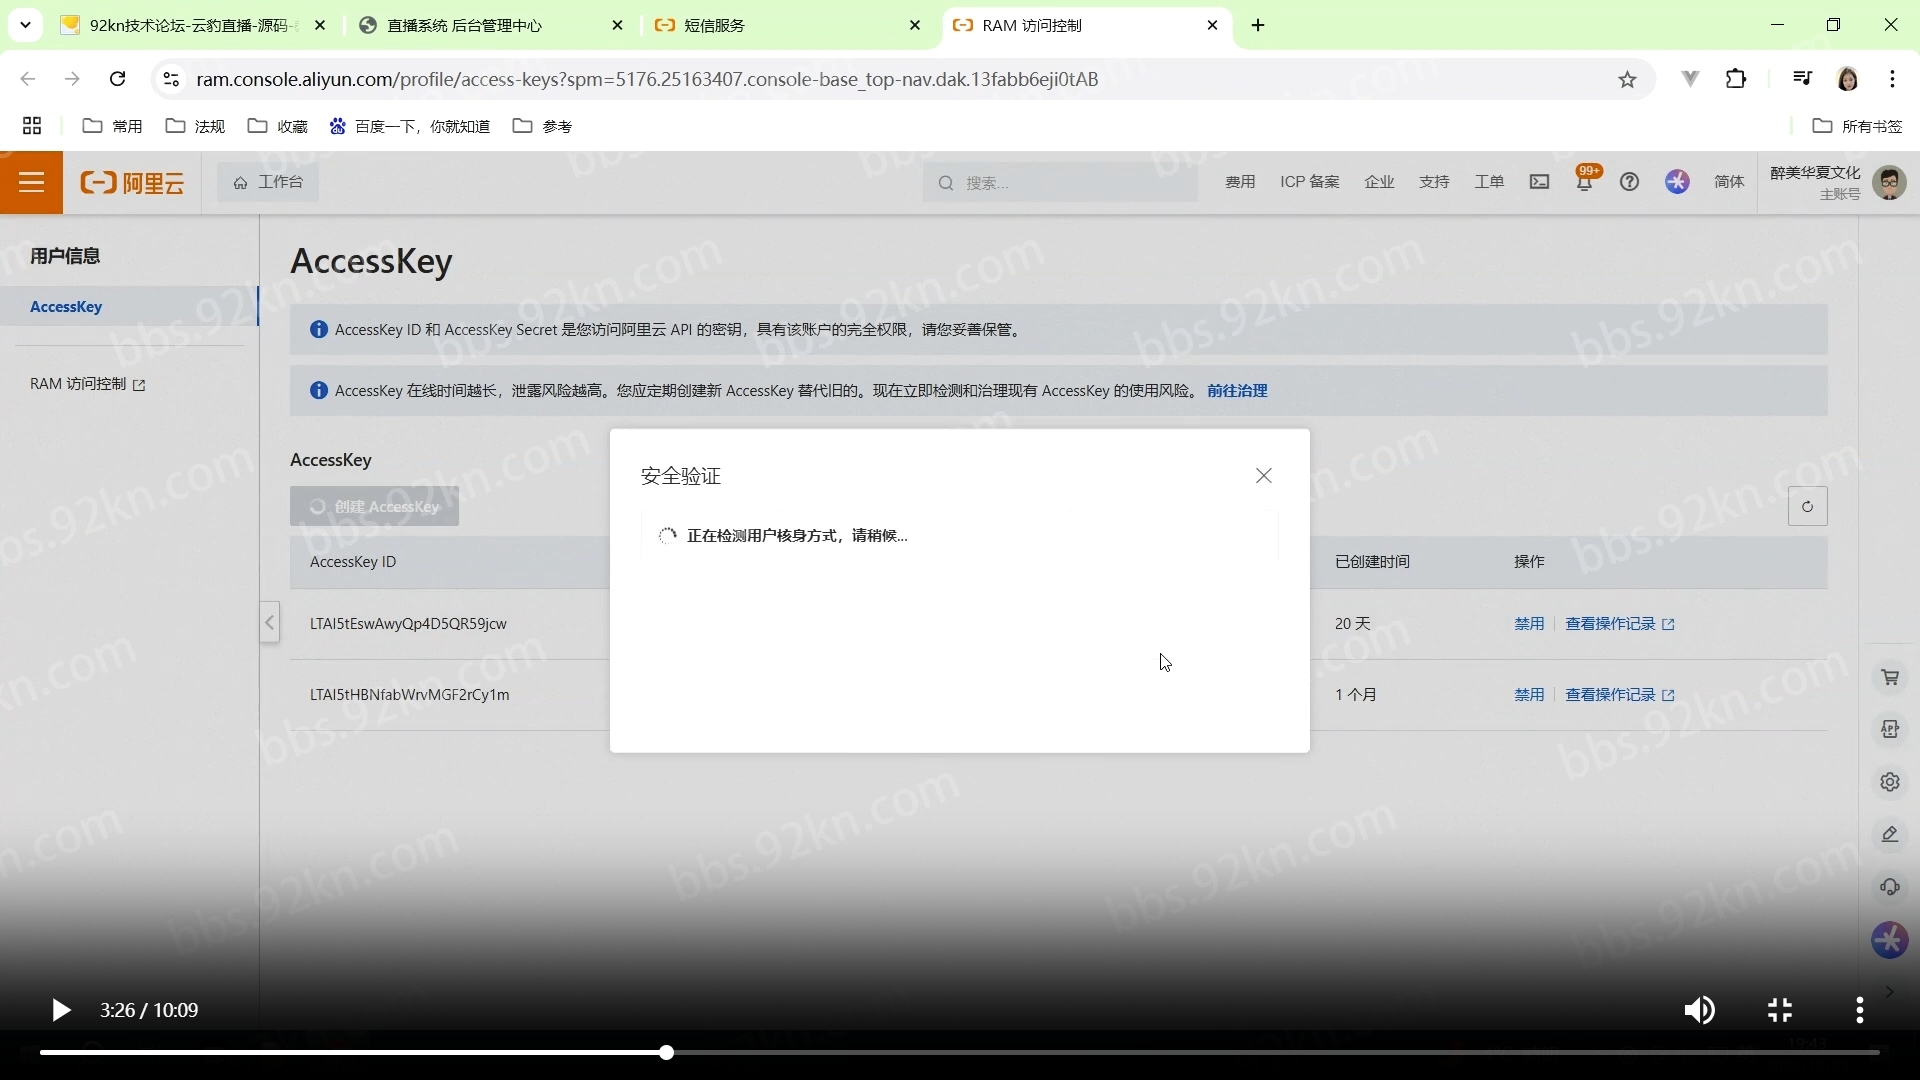Close the 安全验证 dialog
This screenshot has height=1080, width=1920.
[1264, 476]
